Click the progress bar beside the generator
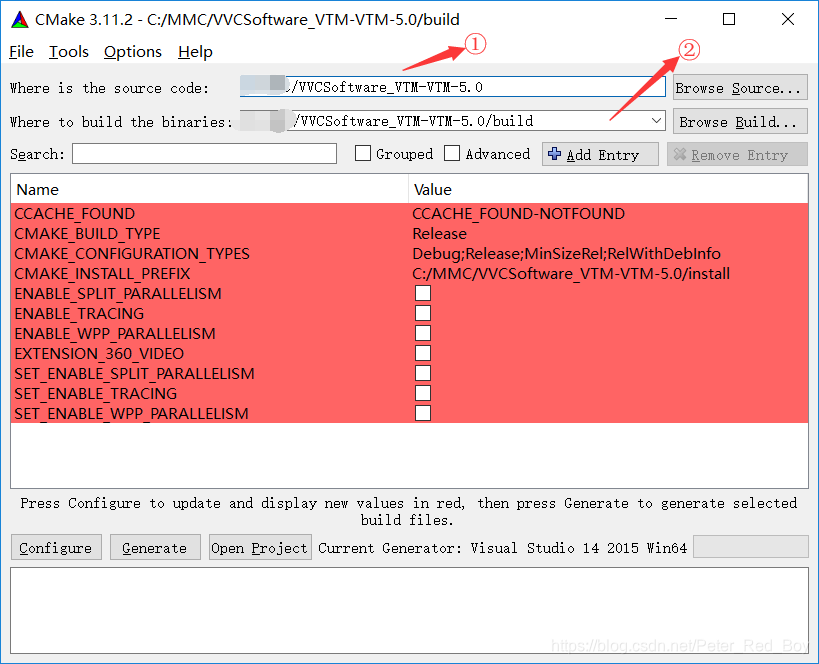This screenshot has width=819, height=664. click(x=751, y=547)
